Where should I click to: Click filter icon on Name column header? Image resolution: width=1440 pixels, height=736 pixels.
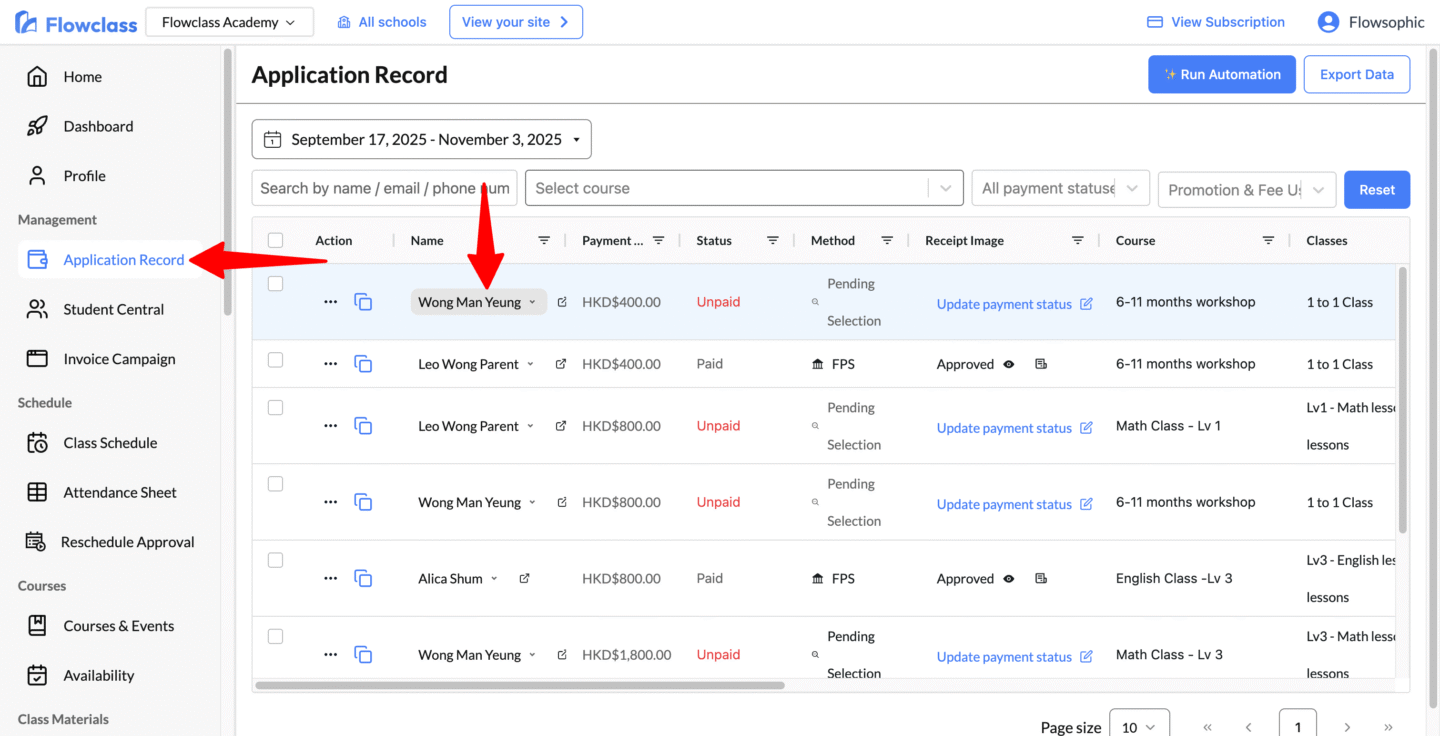pos(544,241)
